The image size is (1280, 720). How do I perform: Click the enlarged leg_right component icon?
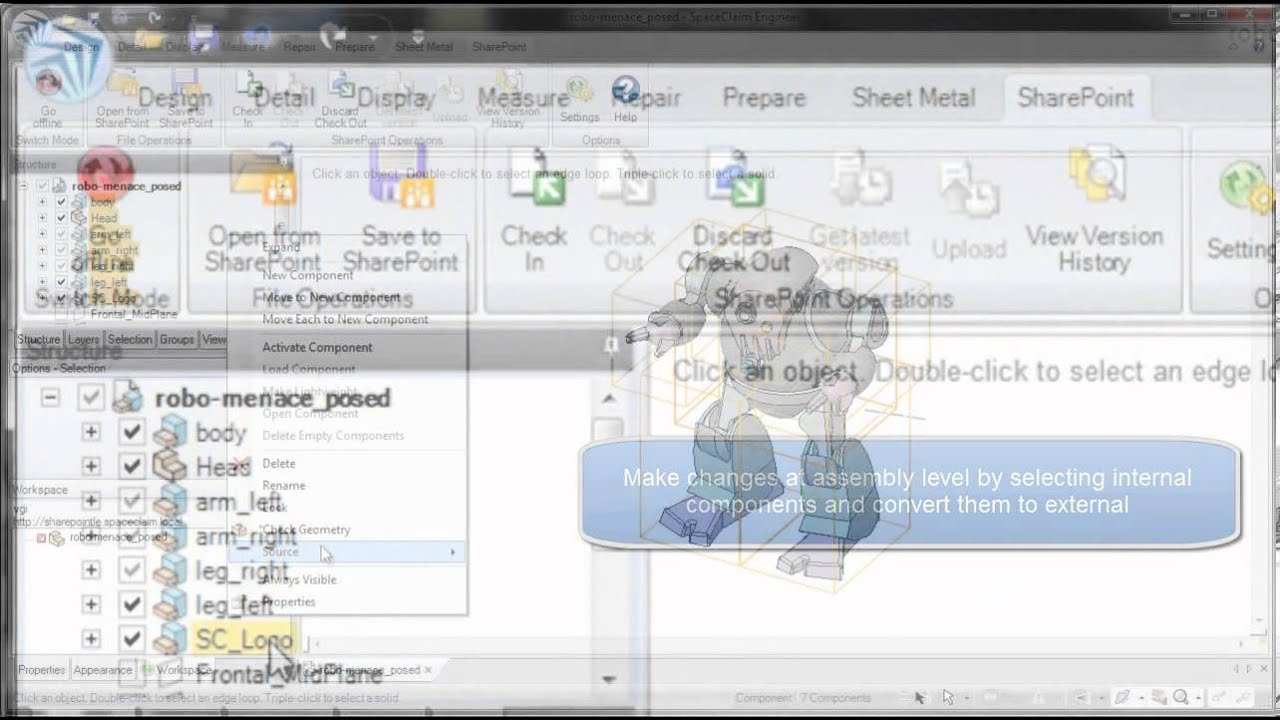click(x=169, y=571)
